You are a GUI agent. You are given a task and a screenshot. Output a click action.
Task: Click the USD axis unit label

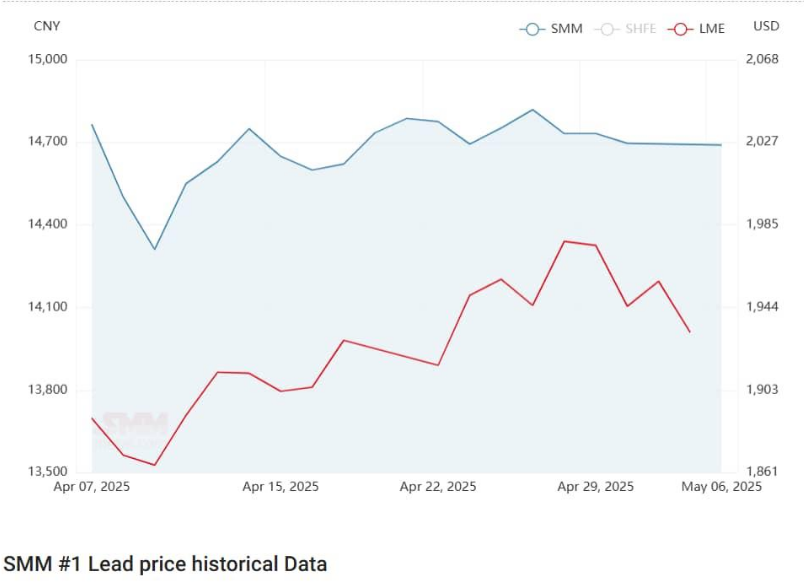coord(766,26)
